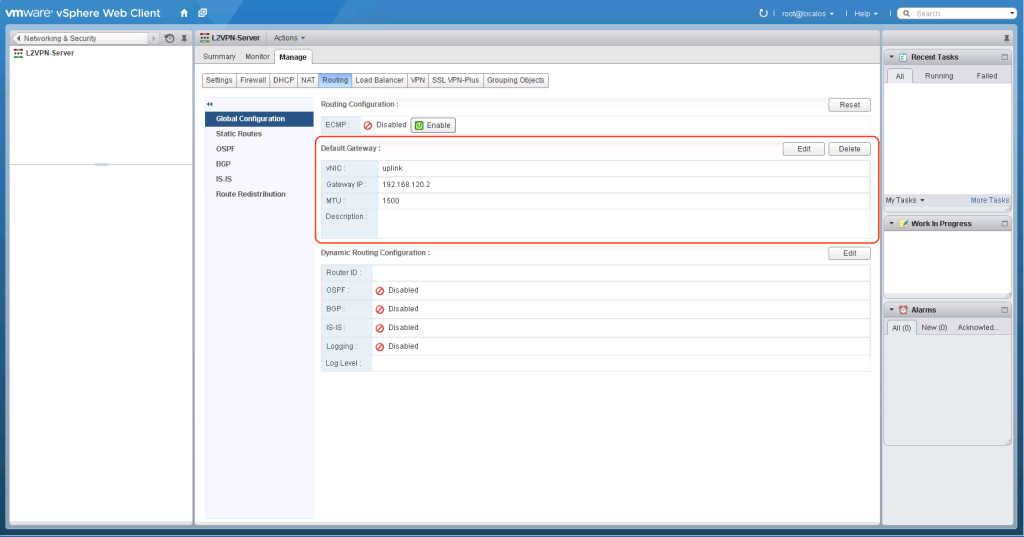The image size is (1024, 537).
Task: Switch to the Monitor tab
Action: [x=257, y=57]
